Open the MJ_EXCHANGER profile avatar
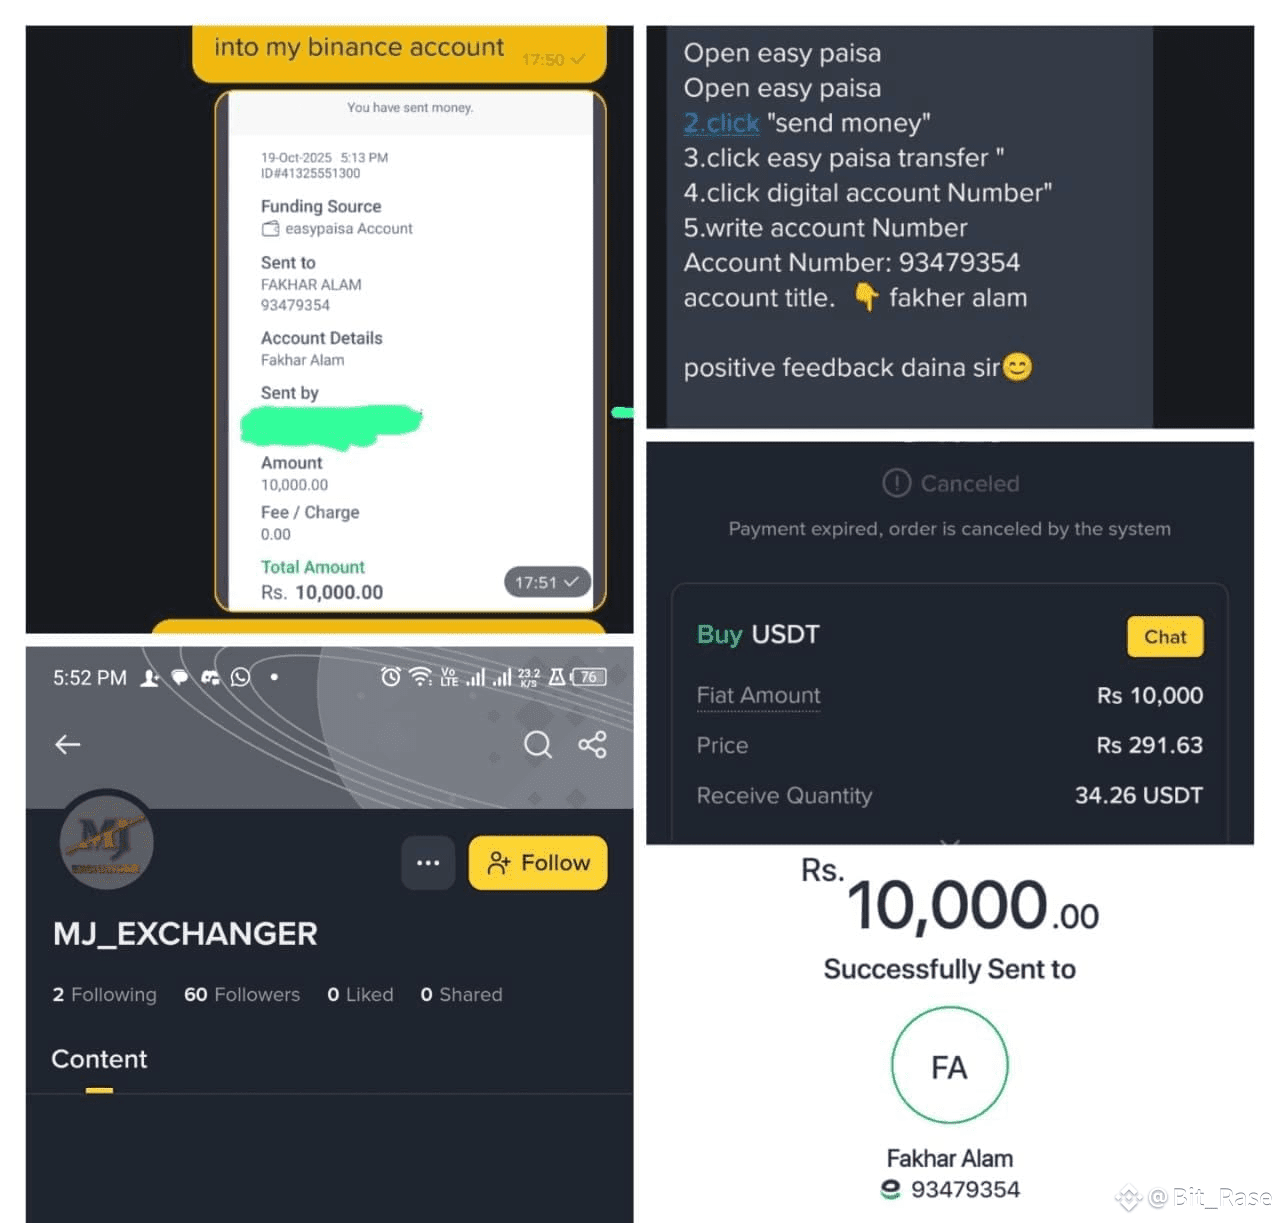 [106, 839]
